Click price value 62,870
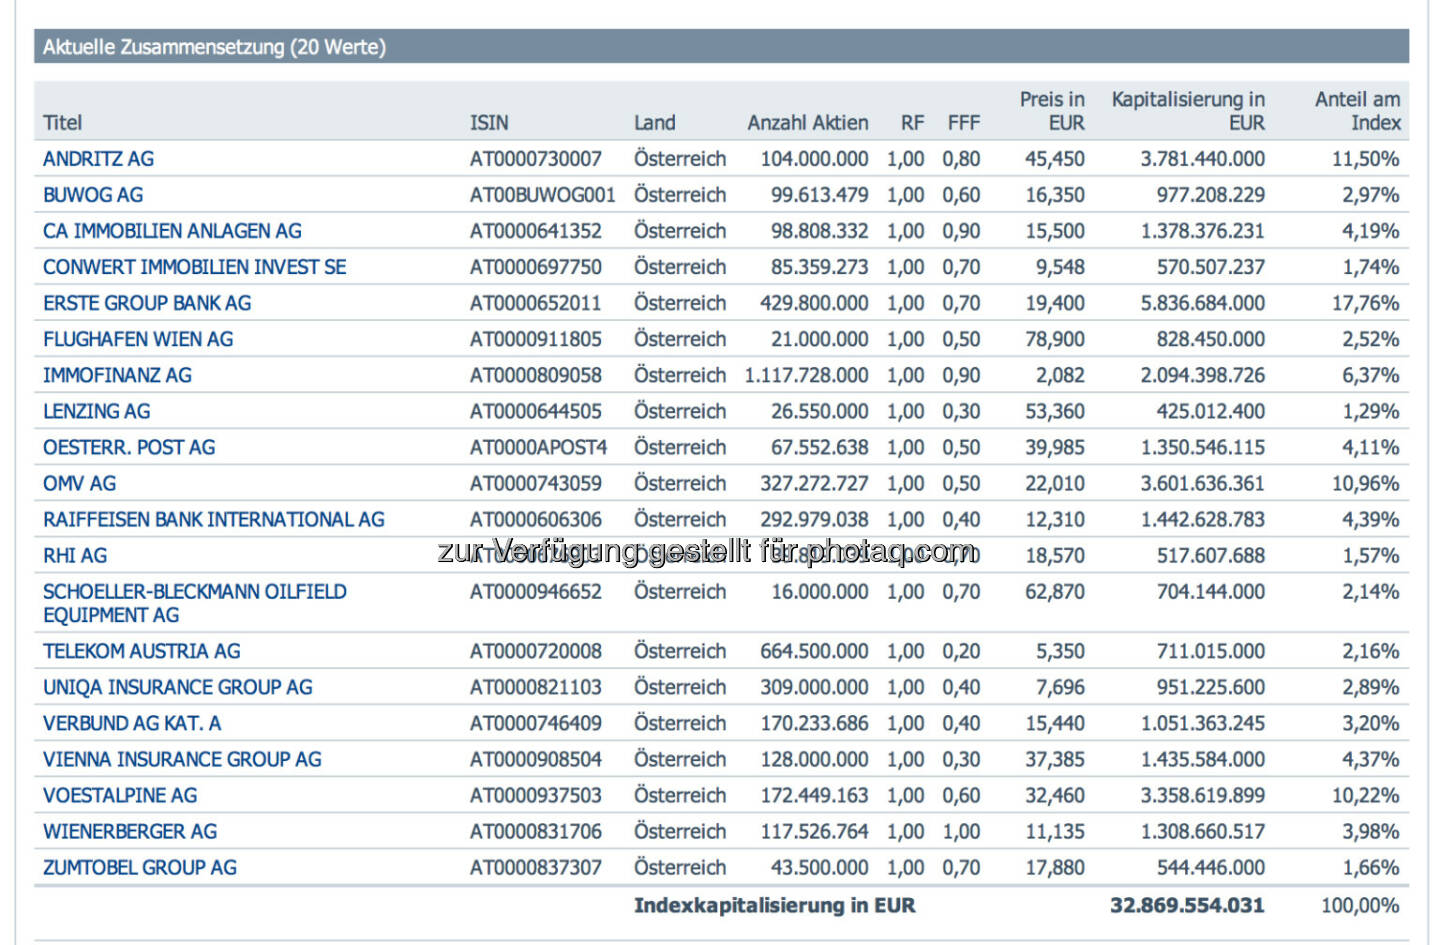This screenshot has width=1440, height=945. (1055, 591)
